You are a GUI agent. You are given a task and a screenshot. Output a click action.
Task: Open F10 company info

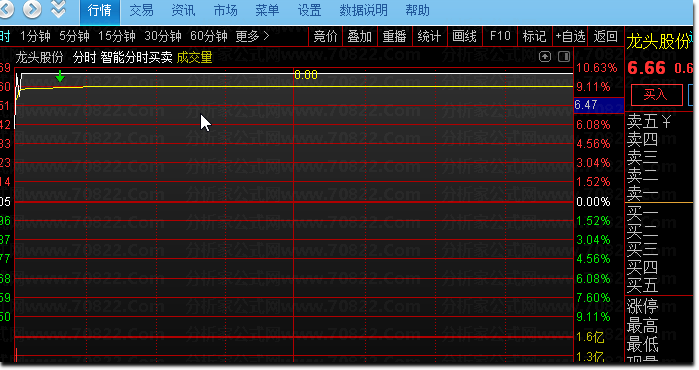(500, 36)
